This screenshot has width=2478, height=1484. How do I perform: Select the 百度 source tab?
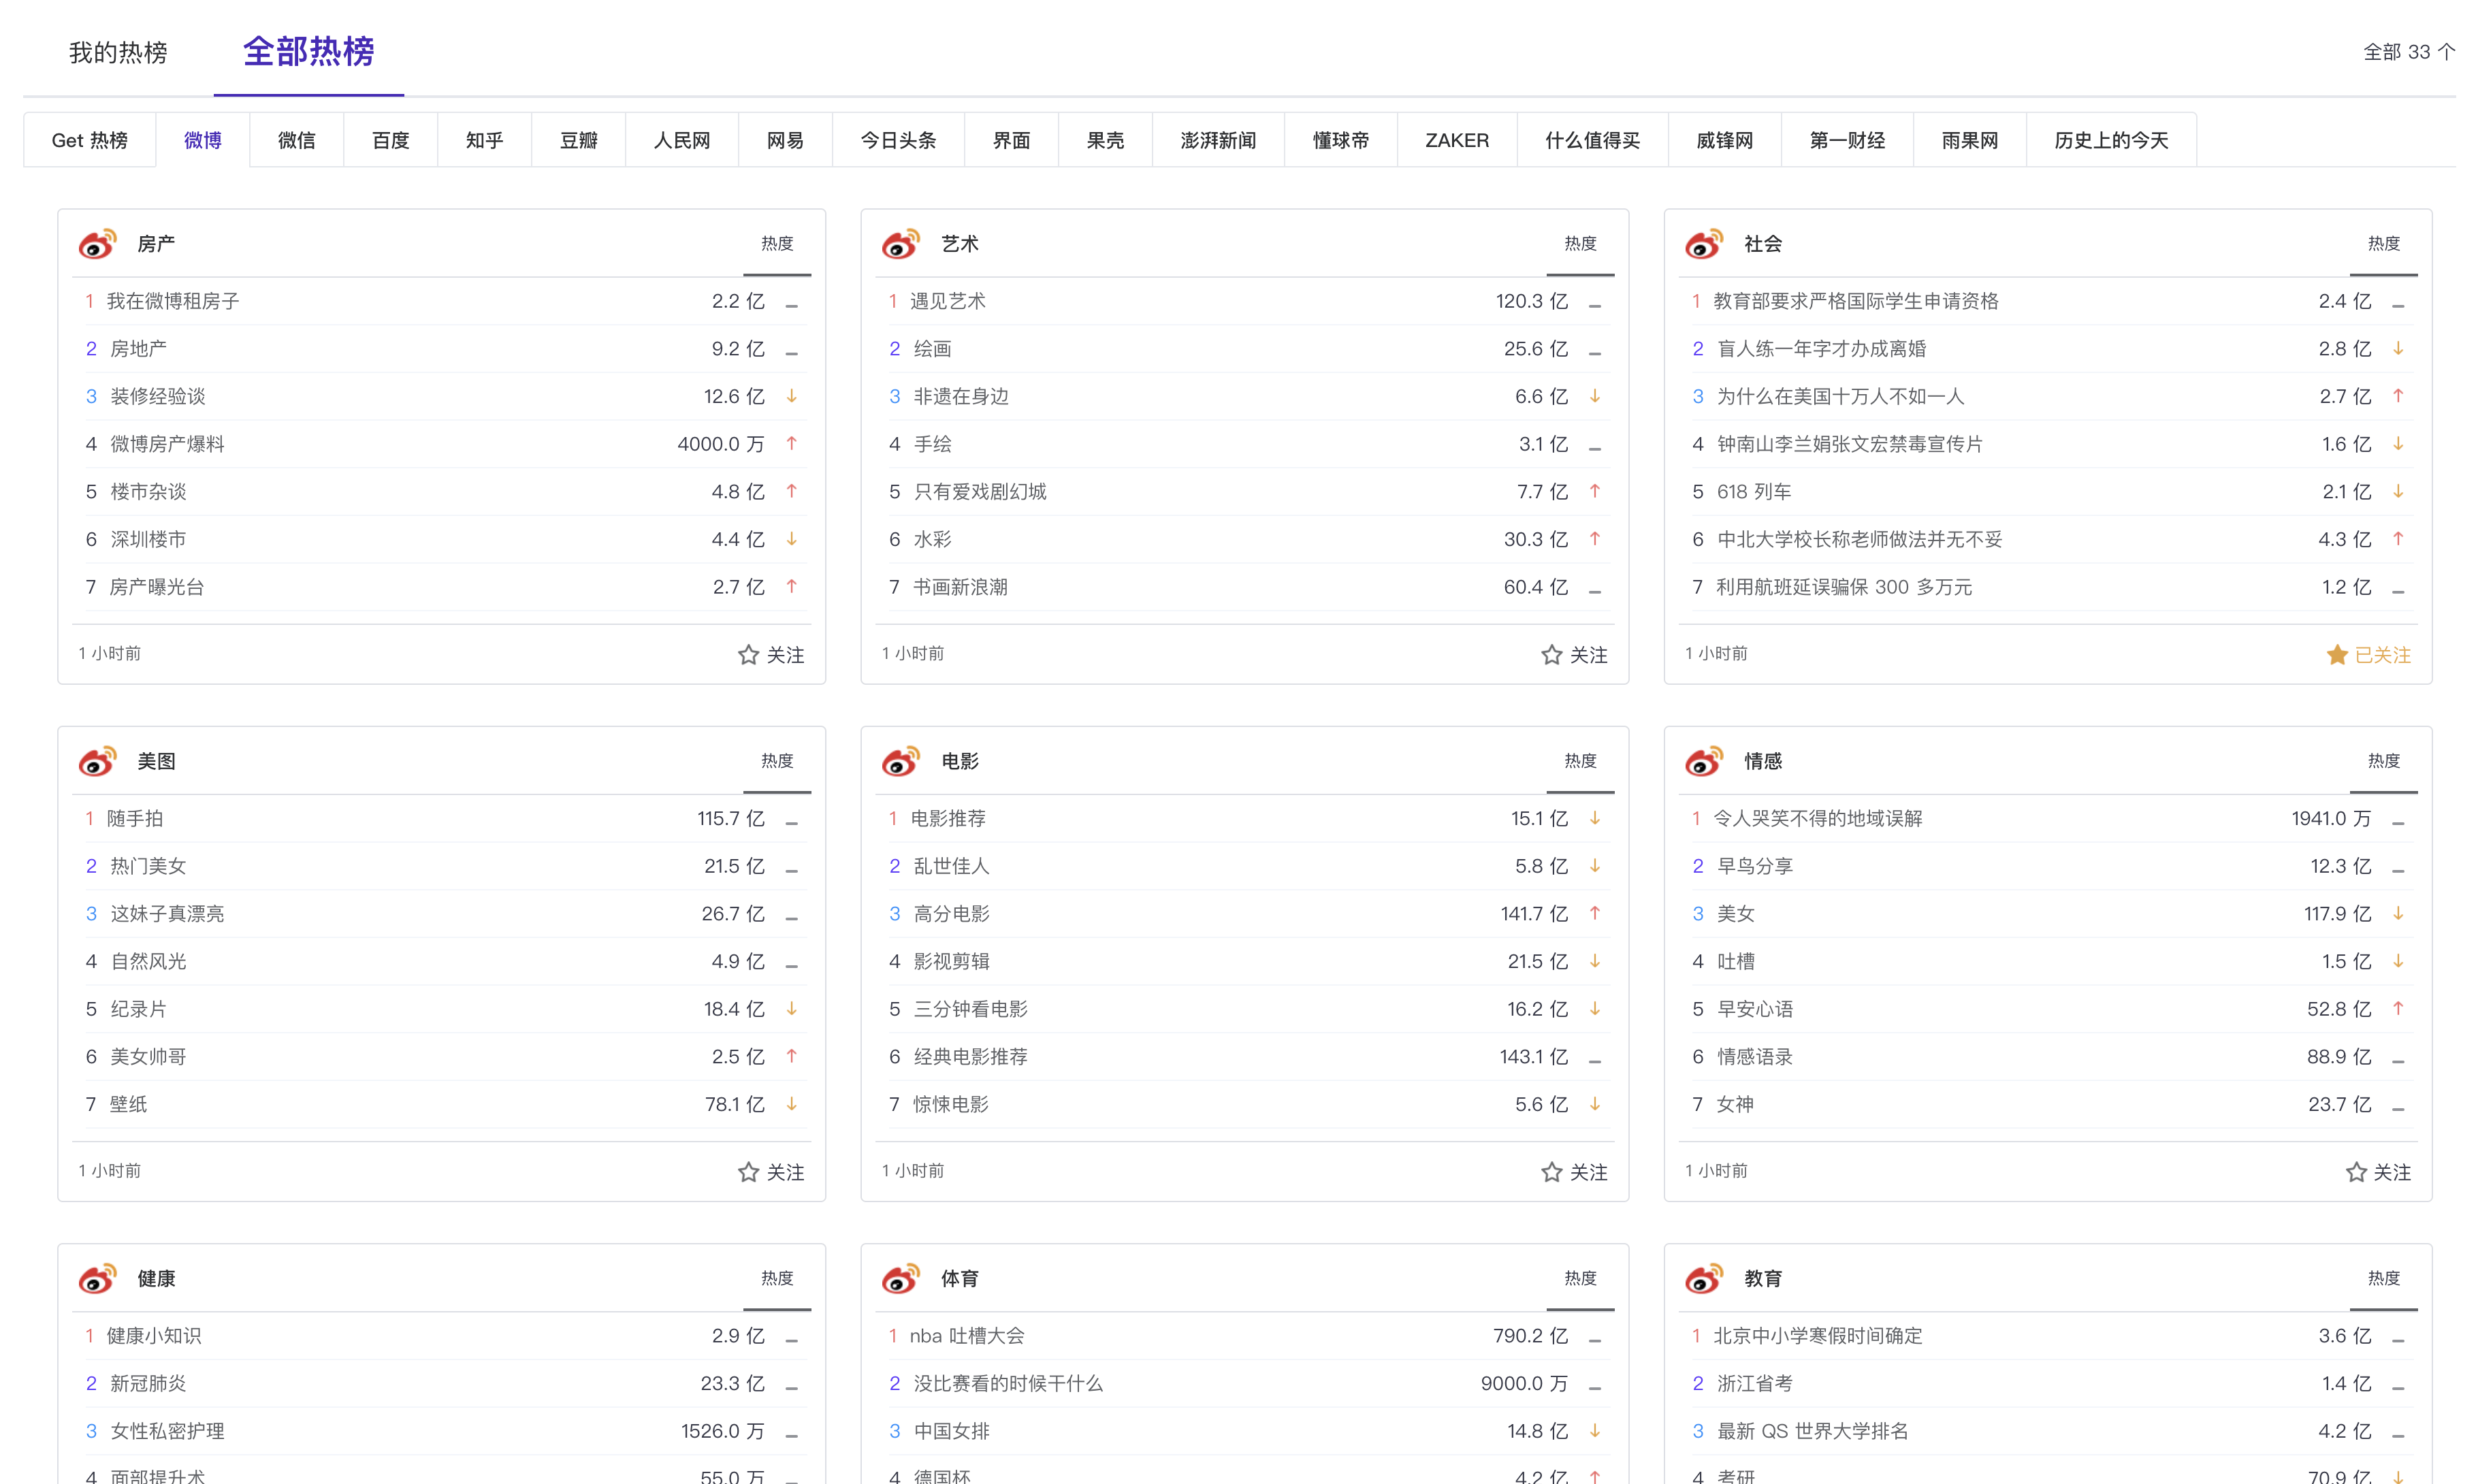(x=390, y=140)
